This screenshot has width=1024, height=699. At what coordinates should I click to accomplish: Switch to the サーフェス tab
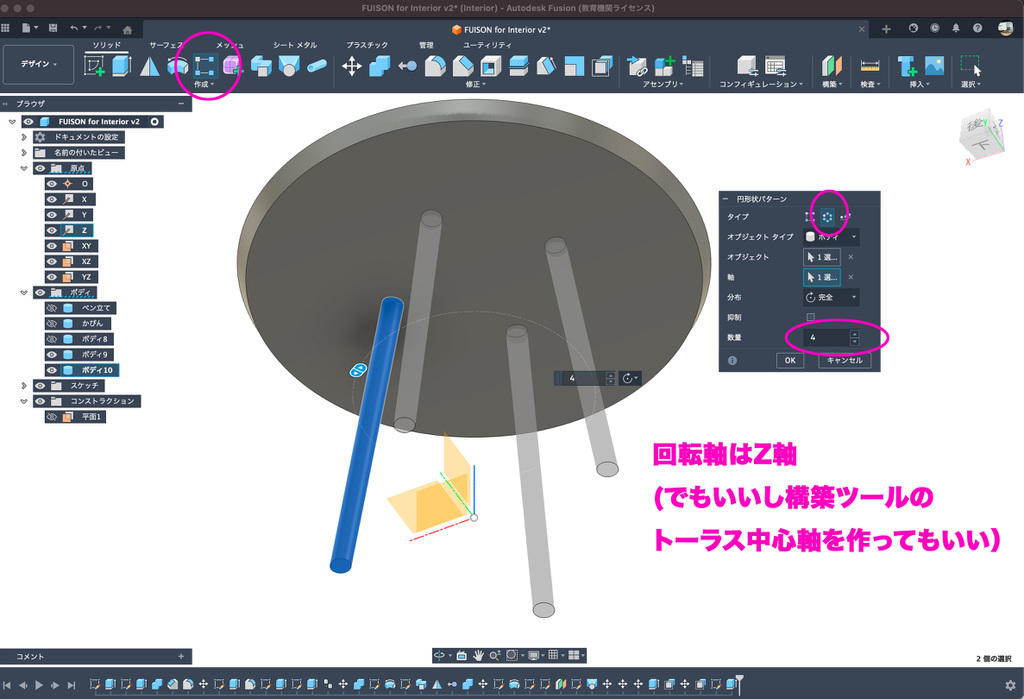(167, 45)
